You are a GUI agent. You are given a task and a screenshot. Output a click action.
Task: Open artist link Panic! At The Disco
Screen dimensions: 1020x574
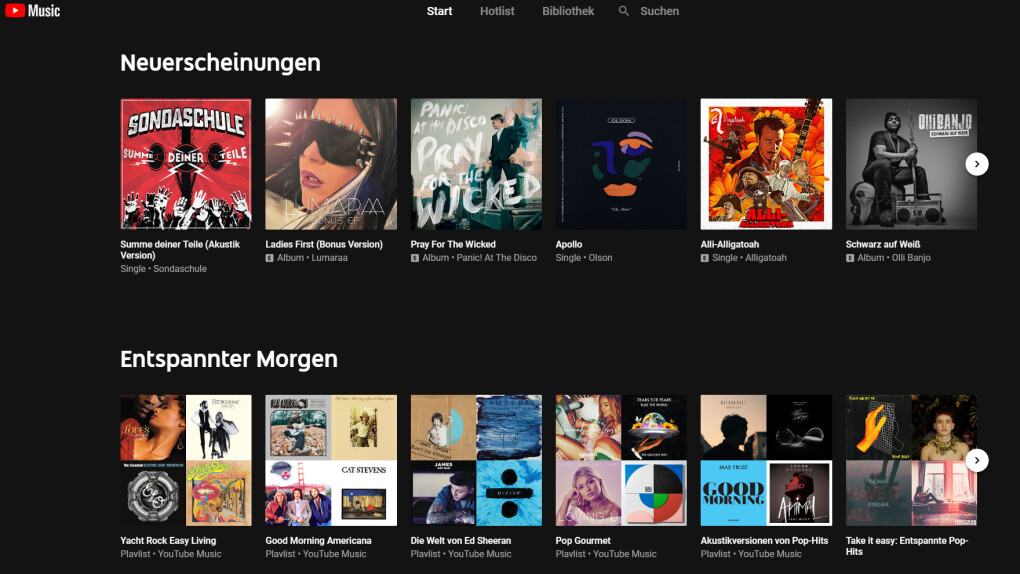pos(496,258)
